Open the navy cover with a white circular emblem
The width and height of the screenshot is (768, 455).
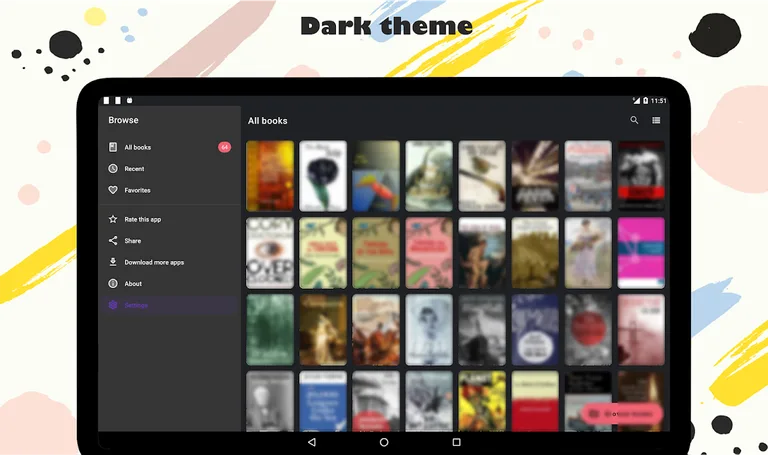click(x=535, y=330)
